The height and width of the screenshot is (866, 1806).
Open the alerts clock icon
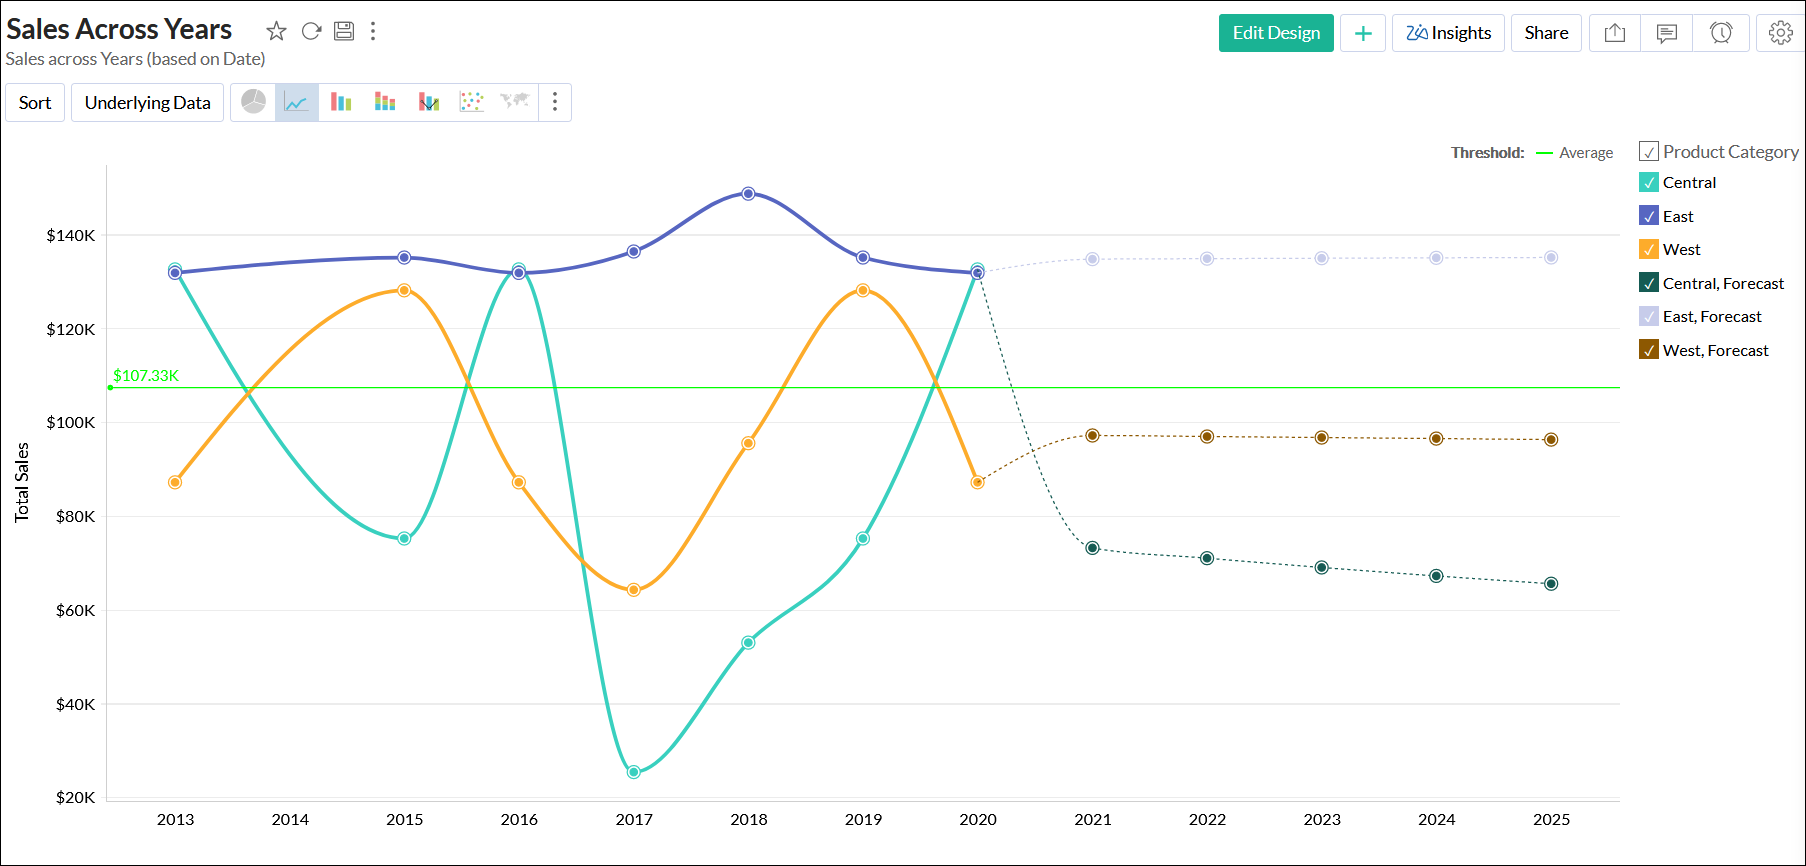(x=1721, y=33)
